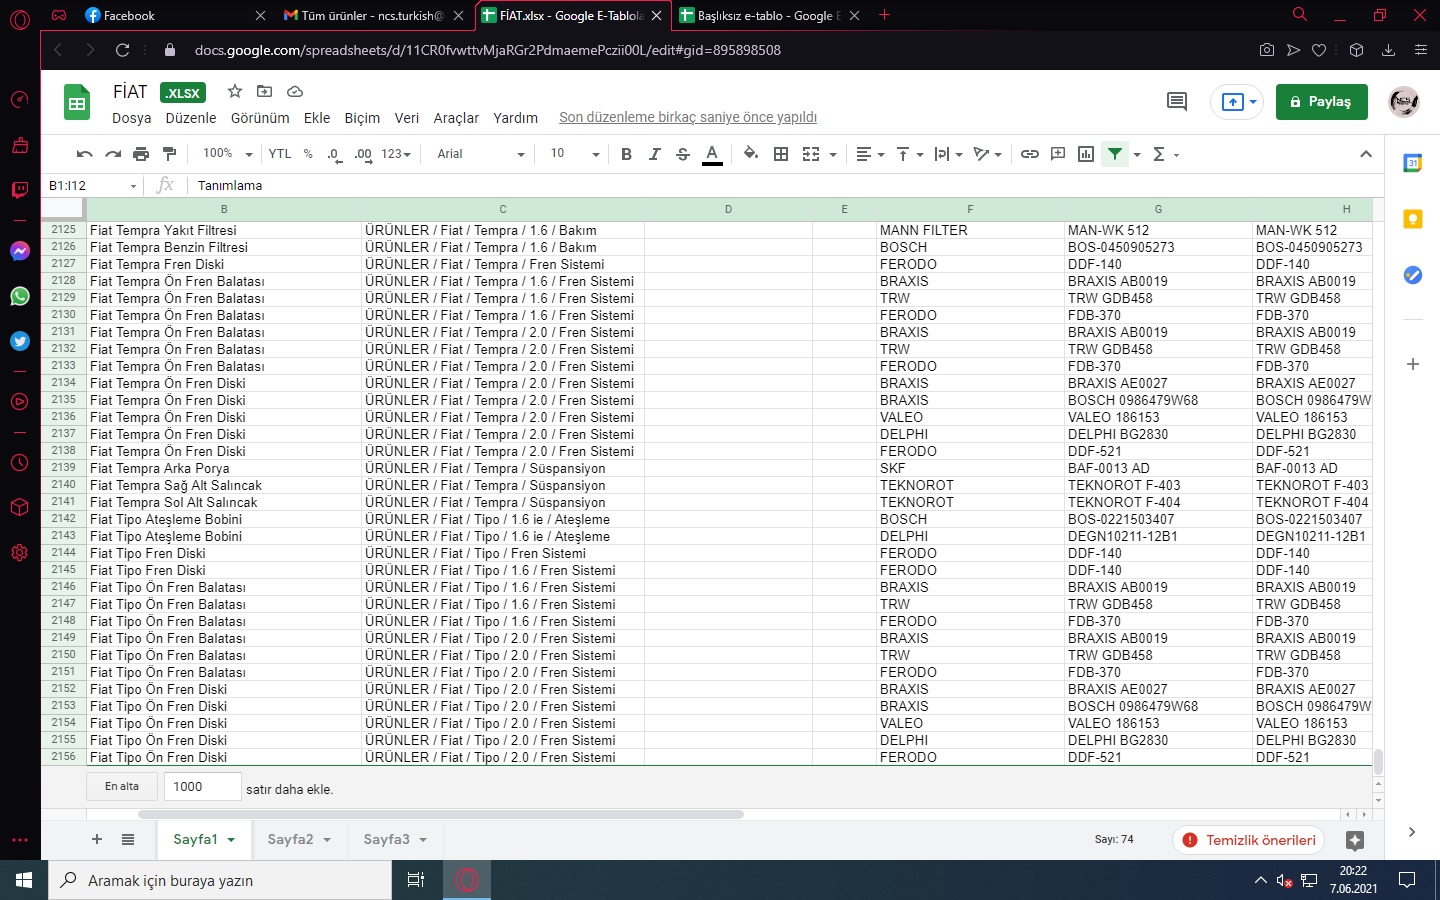Viewport: 1440px width, 900px height.
Task: Print the spreadsheet
Action: (141, 154)
